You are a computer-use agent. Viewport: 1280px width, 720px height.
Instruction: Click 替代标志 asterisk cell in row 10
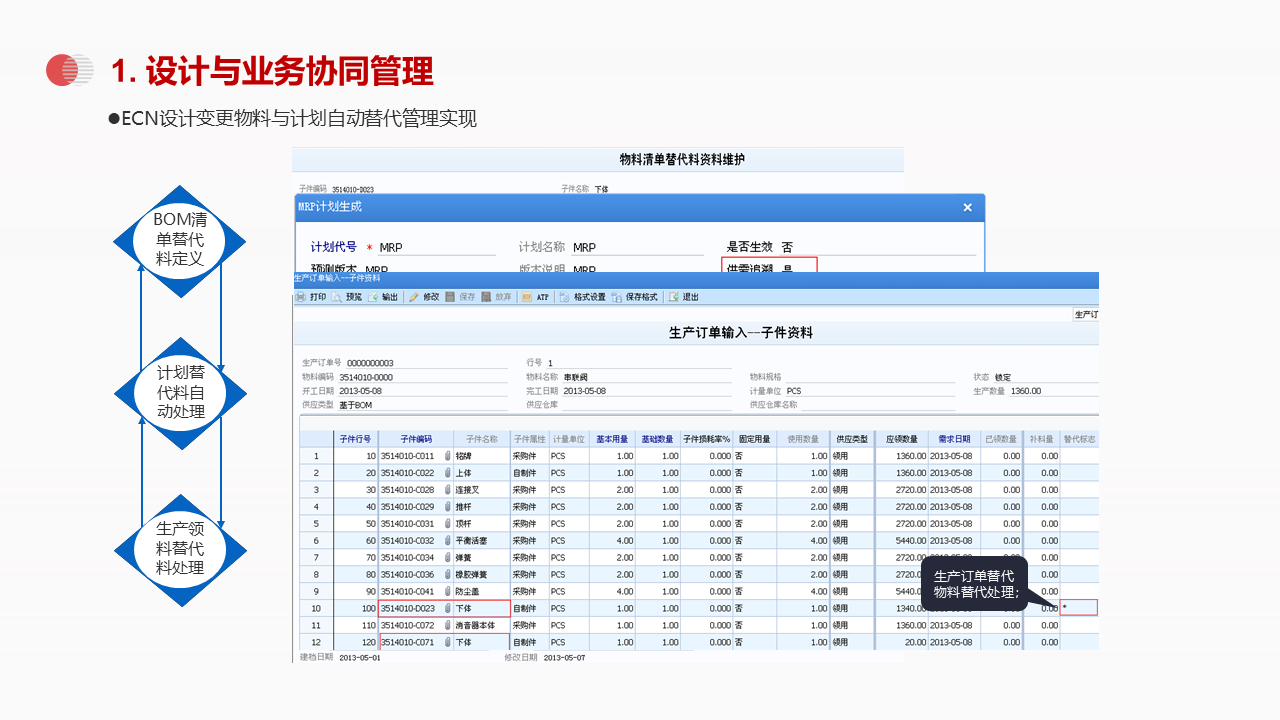1079,608
